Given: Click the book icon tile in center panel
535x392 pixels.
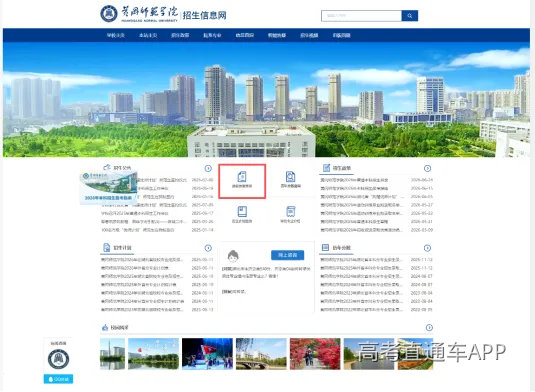Looking at the screenshot, I should pyautogui.click(x=242, y=211).
